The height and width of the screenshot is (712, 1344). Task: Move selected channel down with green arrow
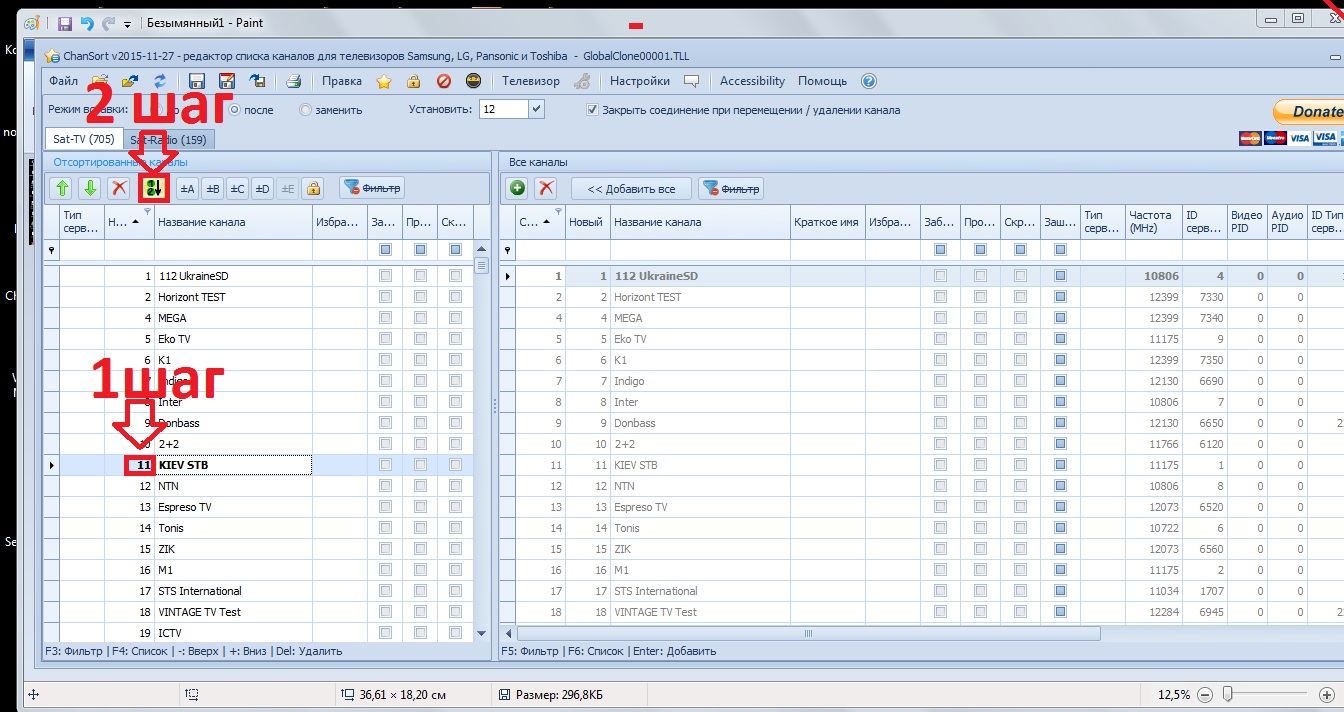tap(90, 188)
